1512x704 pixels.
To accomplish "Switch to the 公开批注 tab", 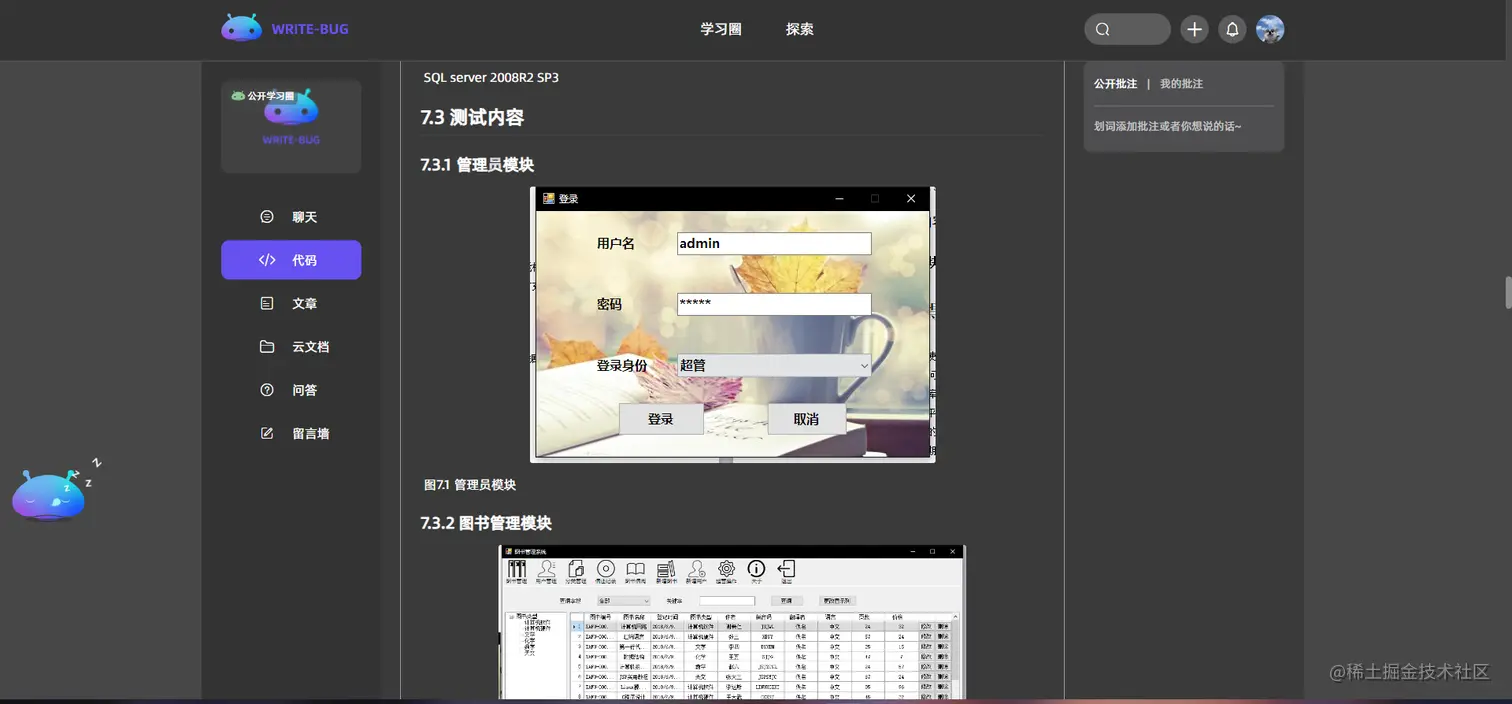I will pyautogui.click(x=1115, y=84).
